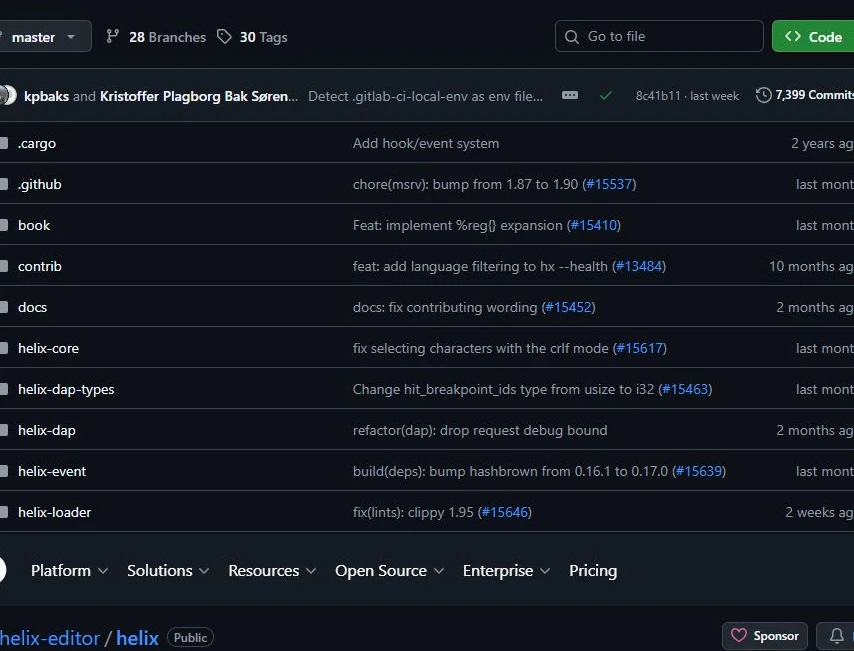
Task: Open the helix-core folder
Action: tap(48, 348)
